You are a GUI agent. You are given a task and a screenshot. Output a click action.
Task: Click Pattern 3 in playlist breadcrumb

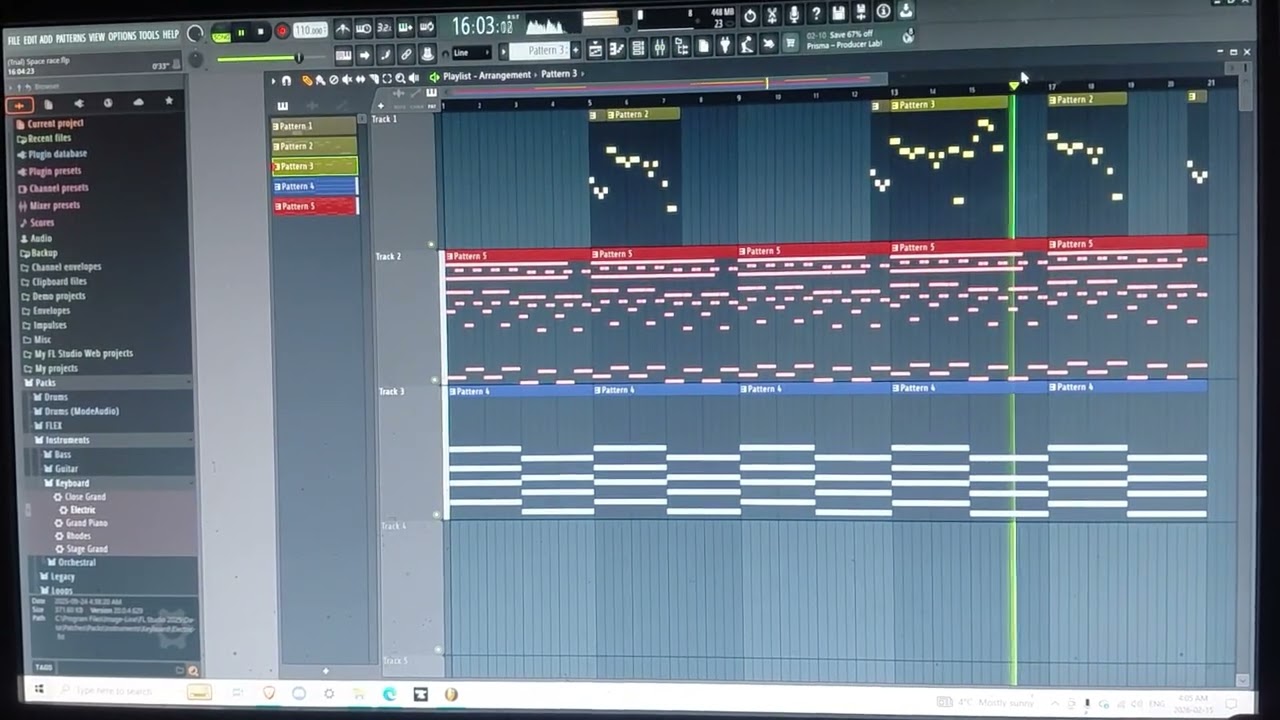559,74
